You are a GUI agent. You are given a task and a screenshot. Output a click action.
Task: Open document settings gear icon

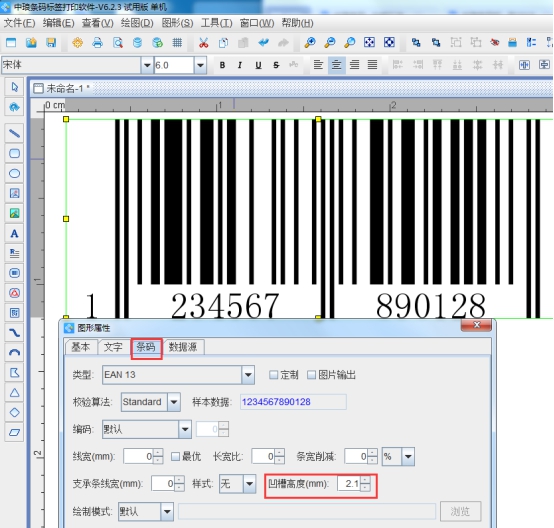point(78,43)
